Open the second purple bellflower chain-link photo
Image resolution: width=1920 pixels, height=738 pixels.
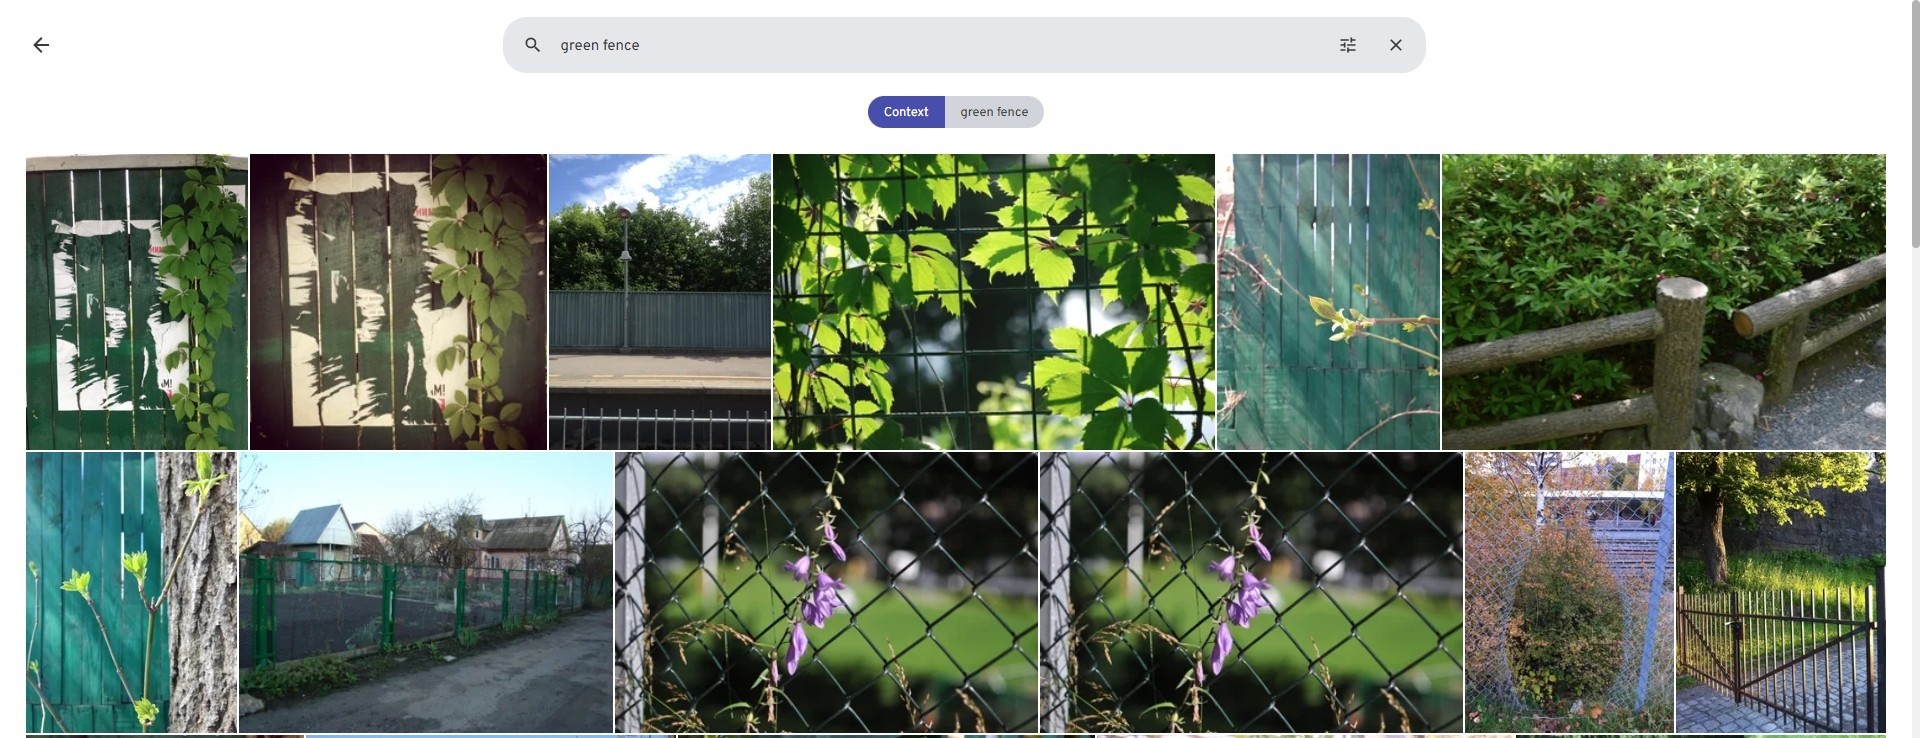(x=1251, y=592)
